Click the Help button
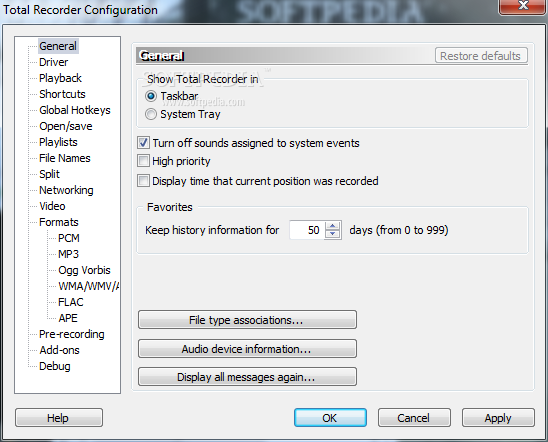Screen dimensions: 548x442 59,418
